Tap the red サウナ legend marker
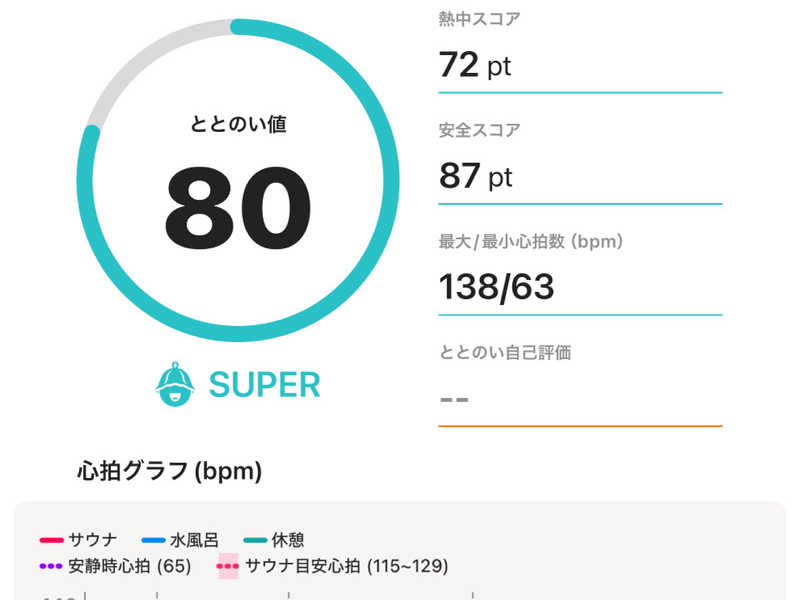Image resolution: width=800 pixels, height=600 pixels. (51, 540)
